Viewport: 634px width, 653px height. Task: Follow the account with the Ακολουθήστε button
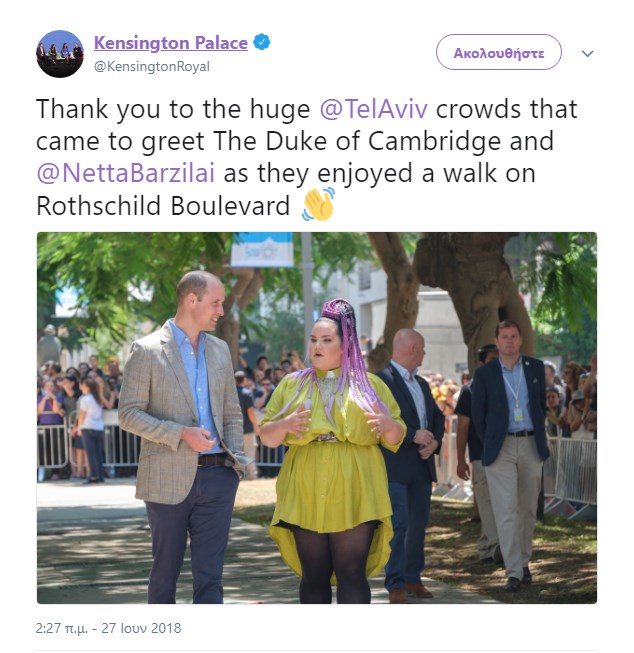499,52
